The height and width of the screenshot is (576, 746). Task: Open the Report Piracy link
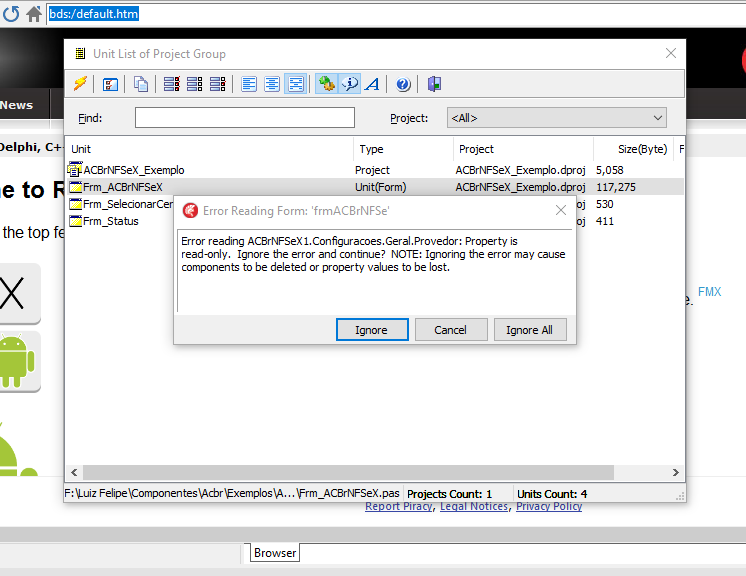click(x=399, y=506)
